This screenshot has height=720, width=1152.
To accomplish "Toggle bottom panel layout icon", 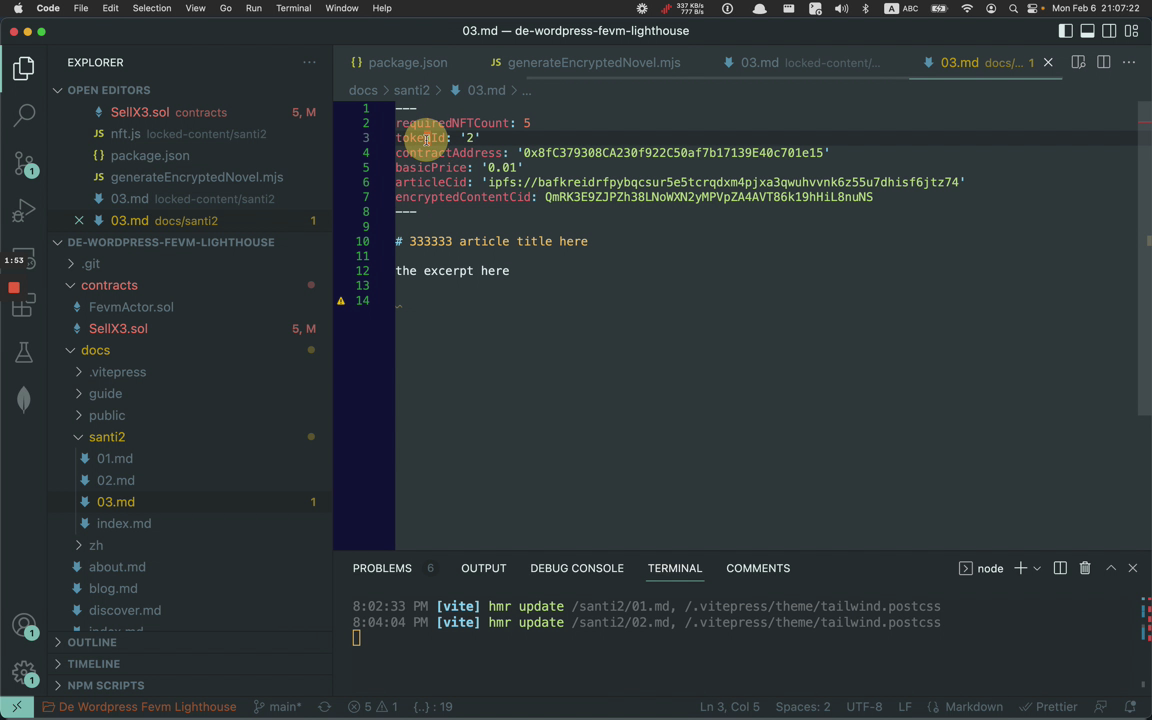I will (1087, 31).
